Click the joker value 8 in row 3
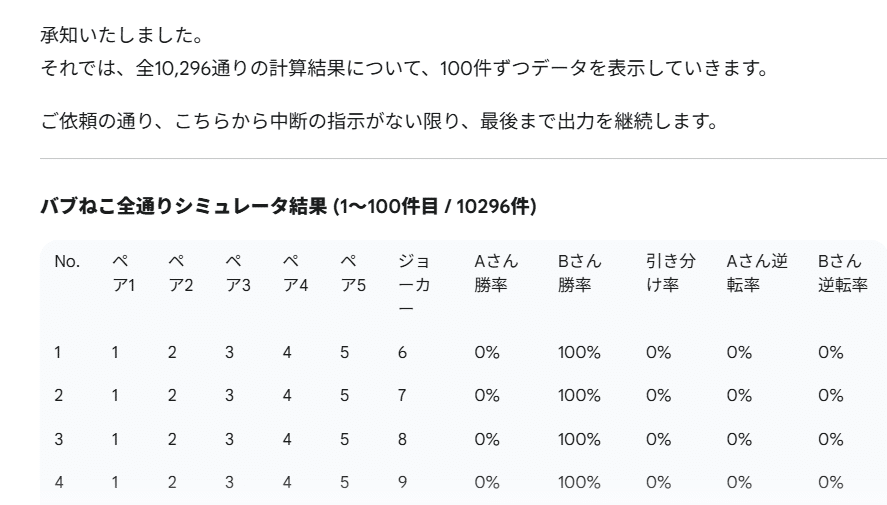The image size is (887, 505). pyautogui.click(x=402, y=439)
